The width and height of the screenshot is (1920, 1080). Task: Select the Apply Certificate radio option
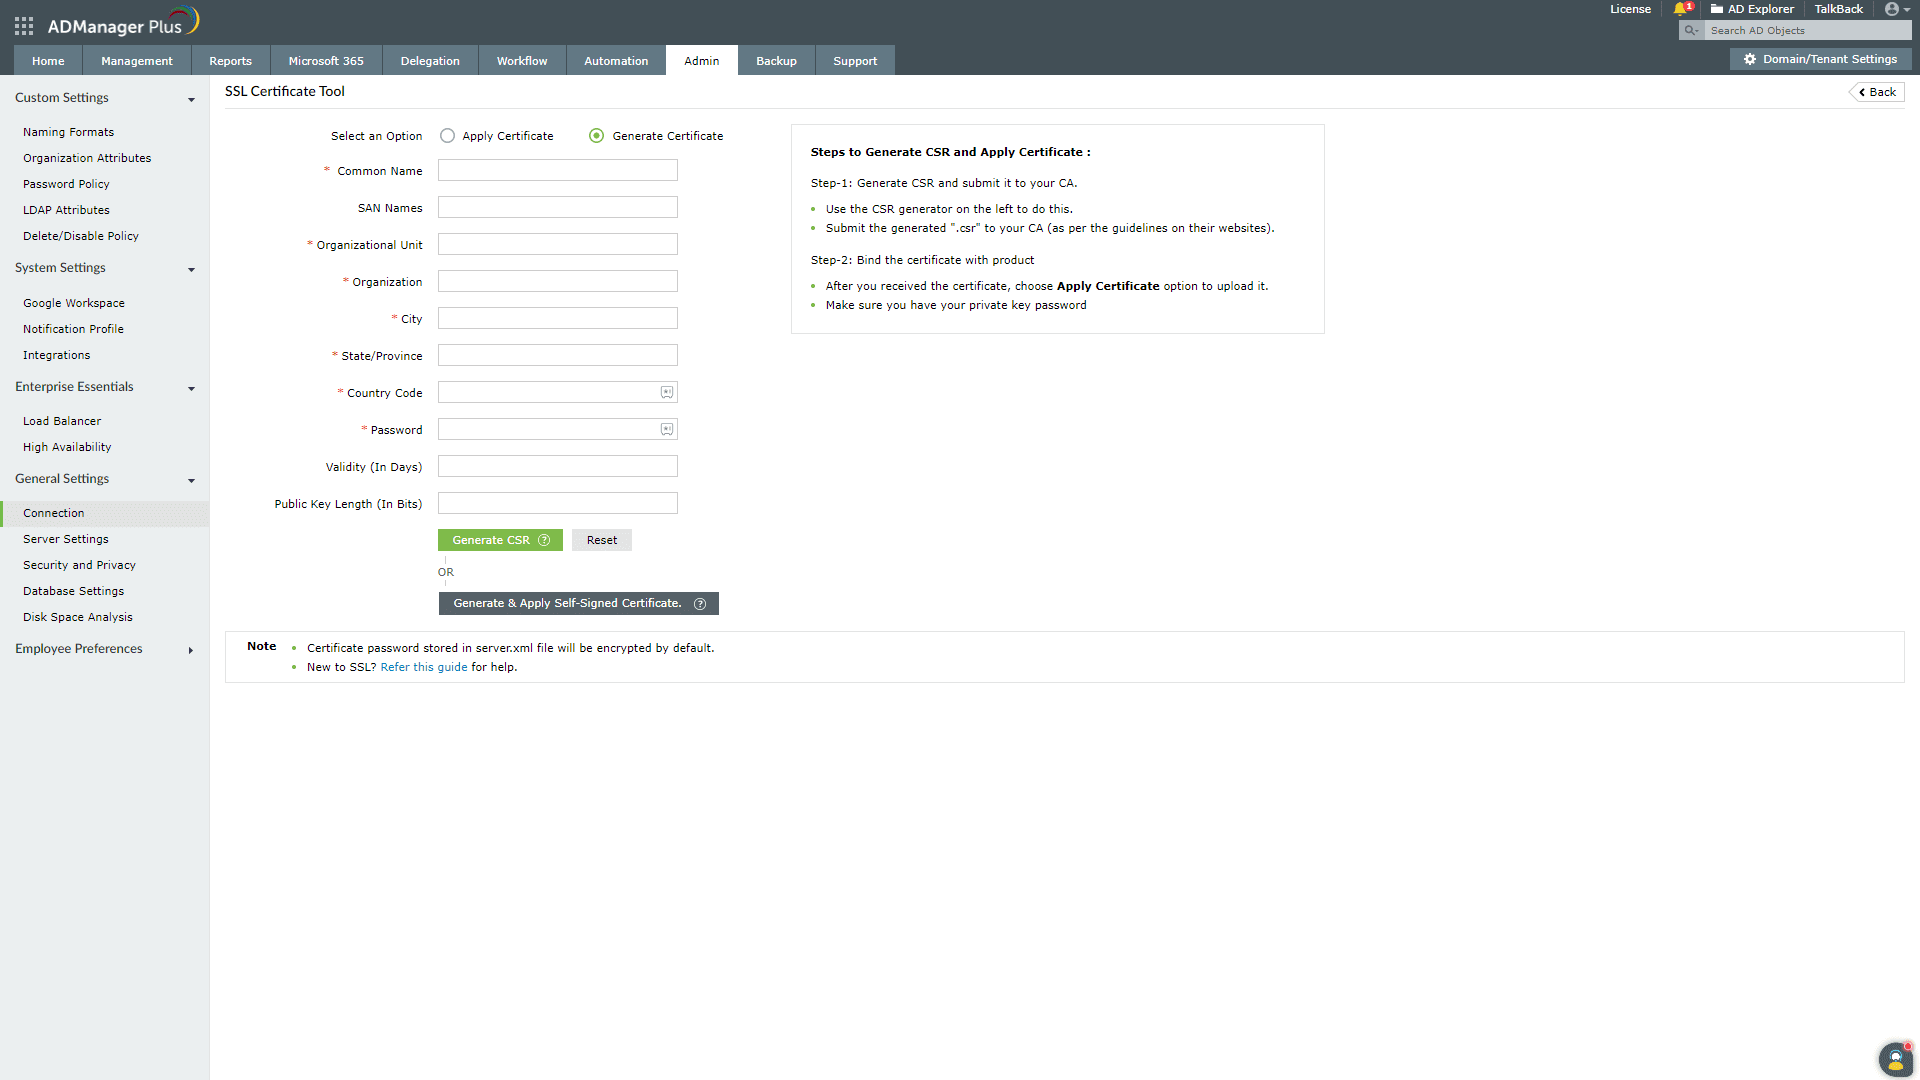tap(447, 136)
